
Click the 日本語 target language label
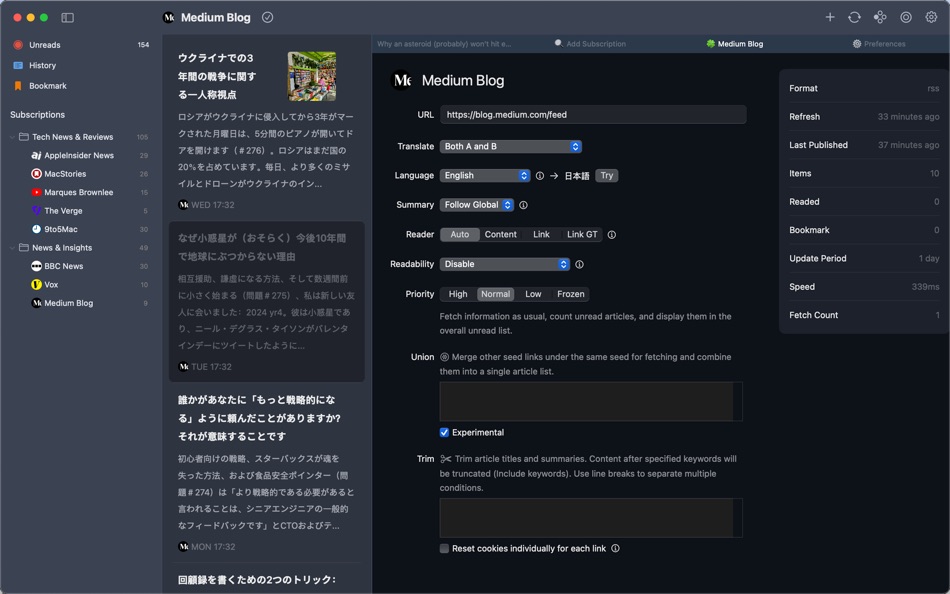click(577, 176)
